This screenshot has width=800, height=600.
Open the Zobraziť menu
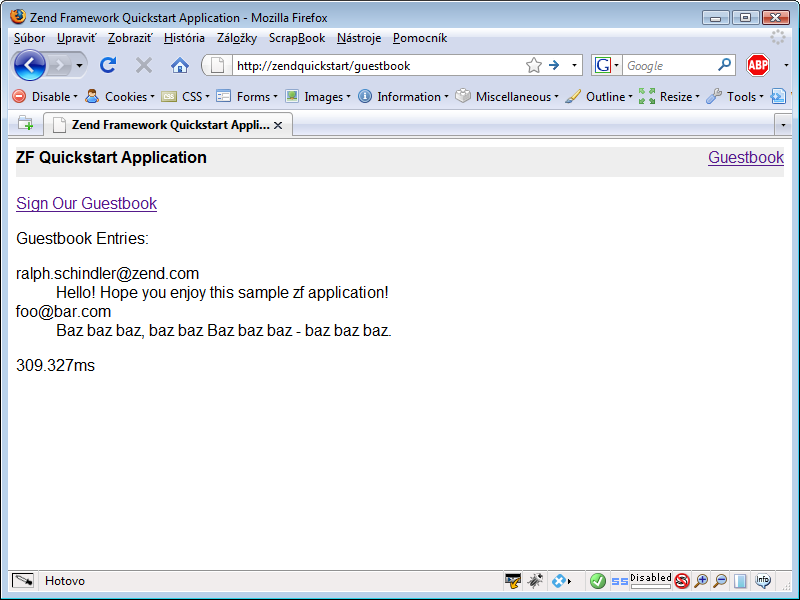[x=130, y=38]
